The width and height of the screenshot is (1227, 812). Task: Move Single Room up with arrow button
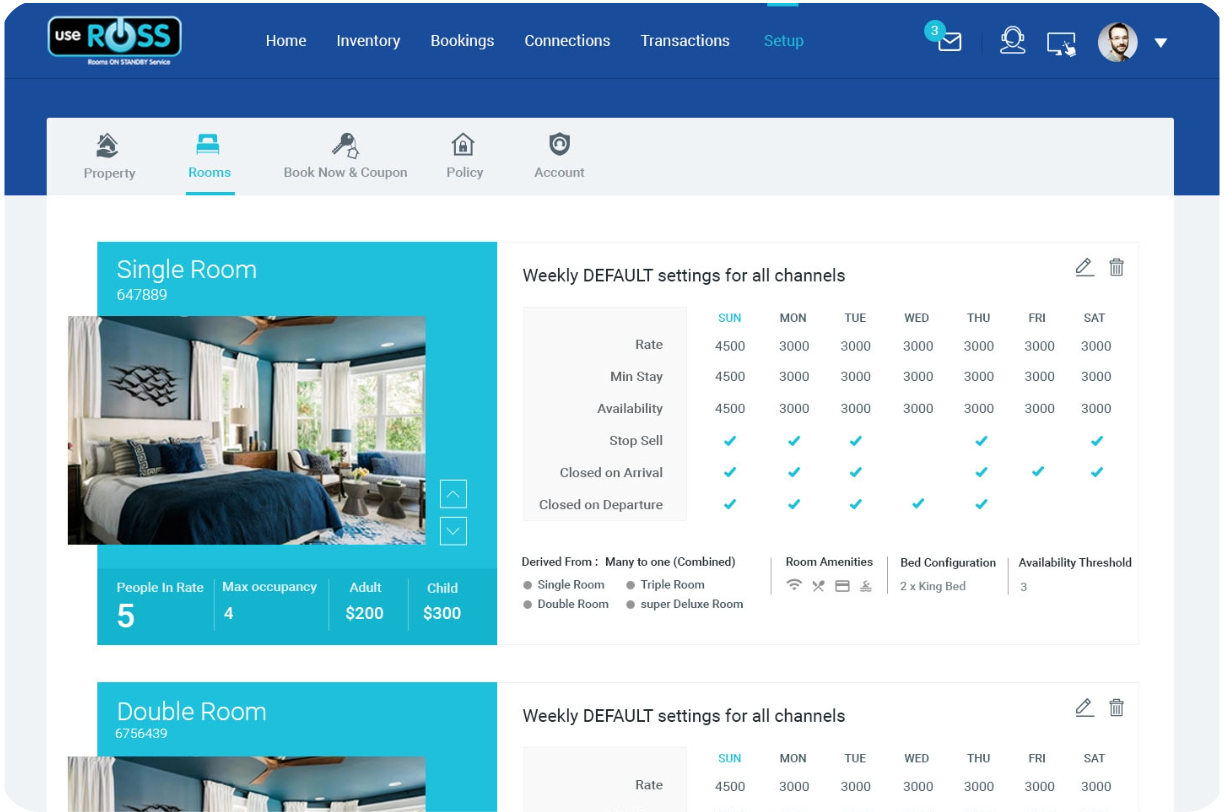(453, 494)
